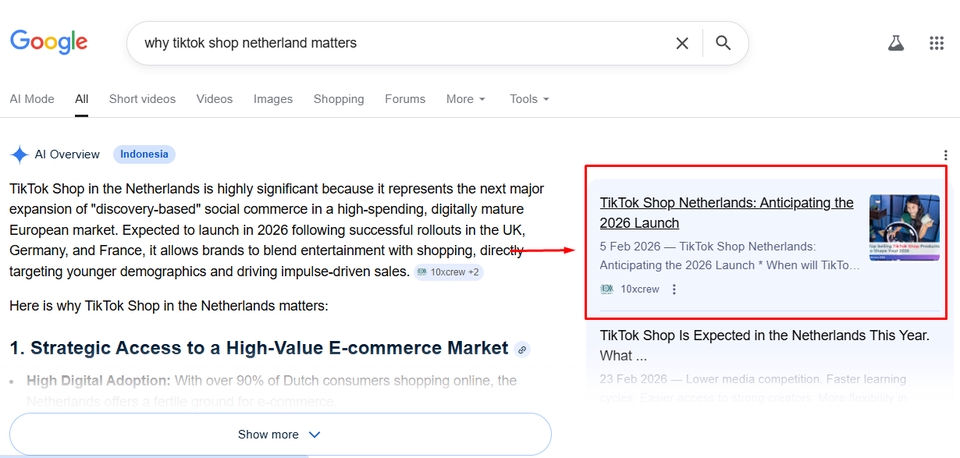Screen dimensions: 960x458
Task: Click the AI Overview sparkle icon
Action: [19, 154]
